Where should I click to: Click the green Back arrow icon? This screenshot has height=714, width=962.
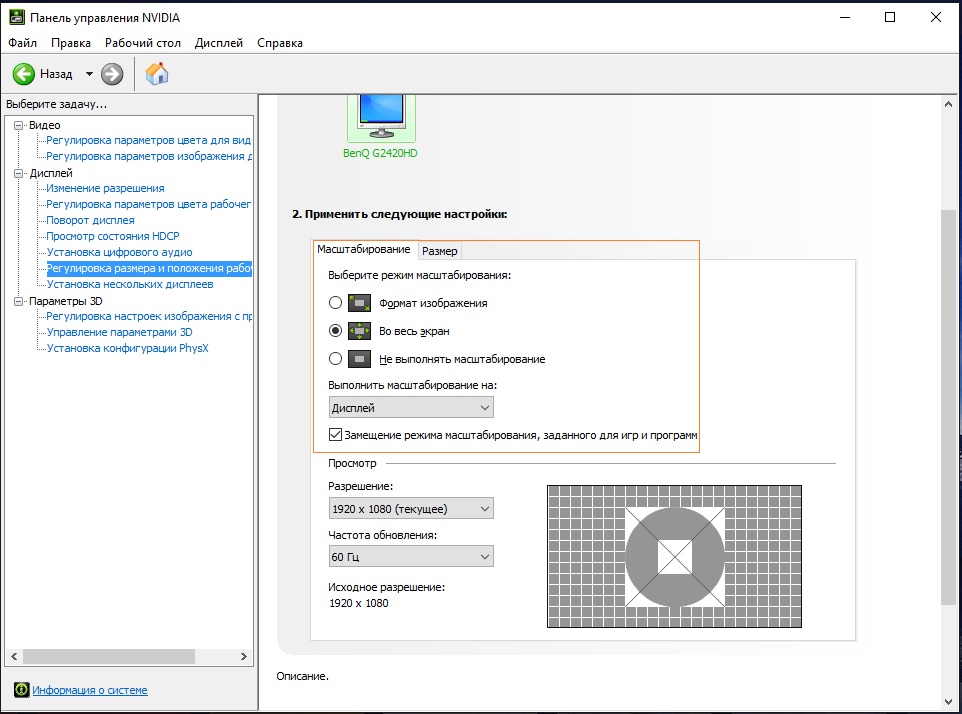click(24, 74)
